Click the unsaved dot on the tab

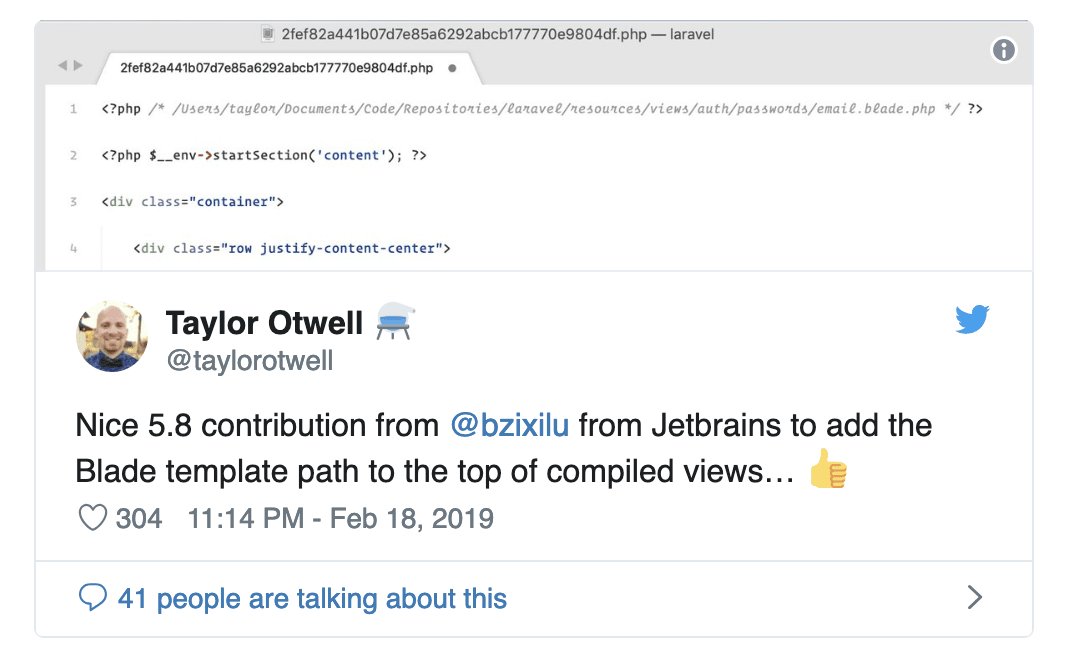[x=452, y=68]
